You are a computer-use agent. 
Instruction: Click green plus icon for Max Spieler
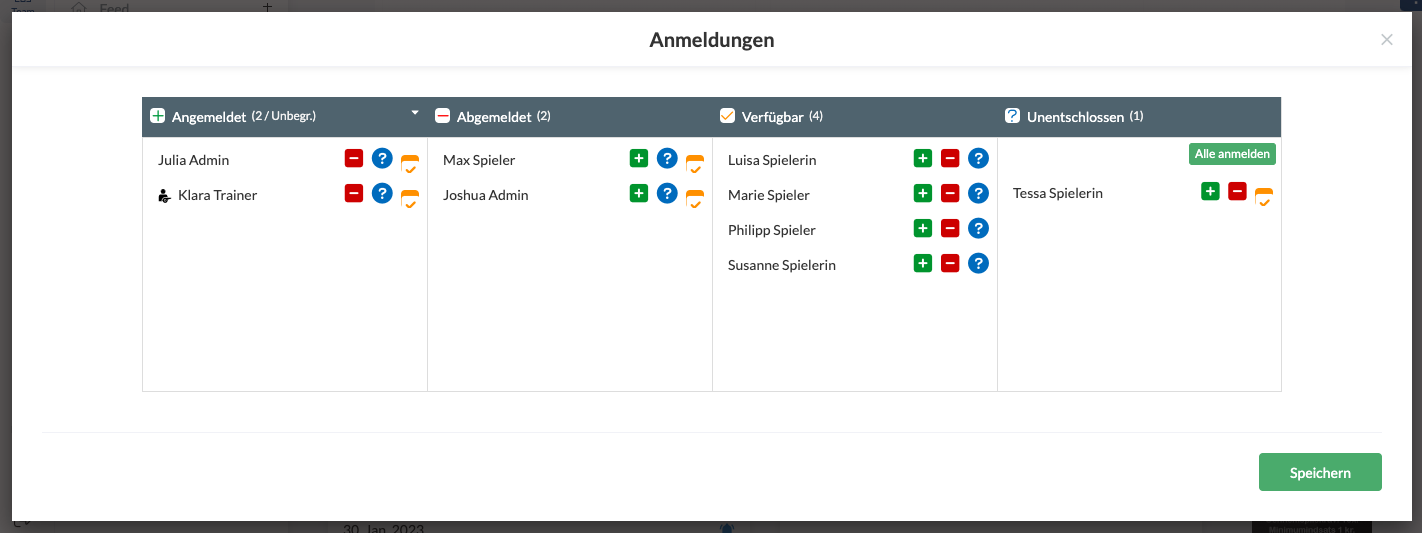(639, 158)
